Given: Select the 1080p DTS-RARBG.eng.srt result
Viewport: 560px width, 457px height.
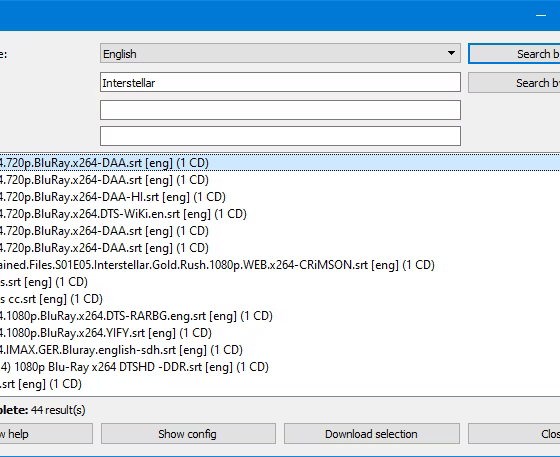Looking at the screenshot, I should point(280,316).
